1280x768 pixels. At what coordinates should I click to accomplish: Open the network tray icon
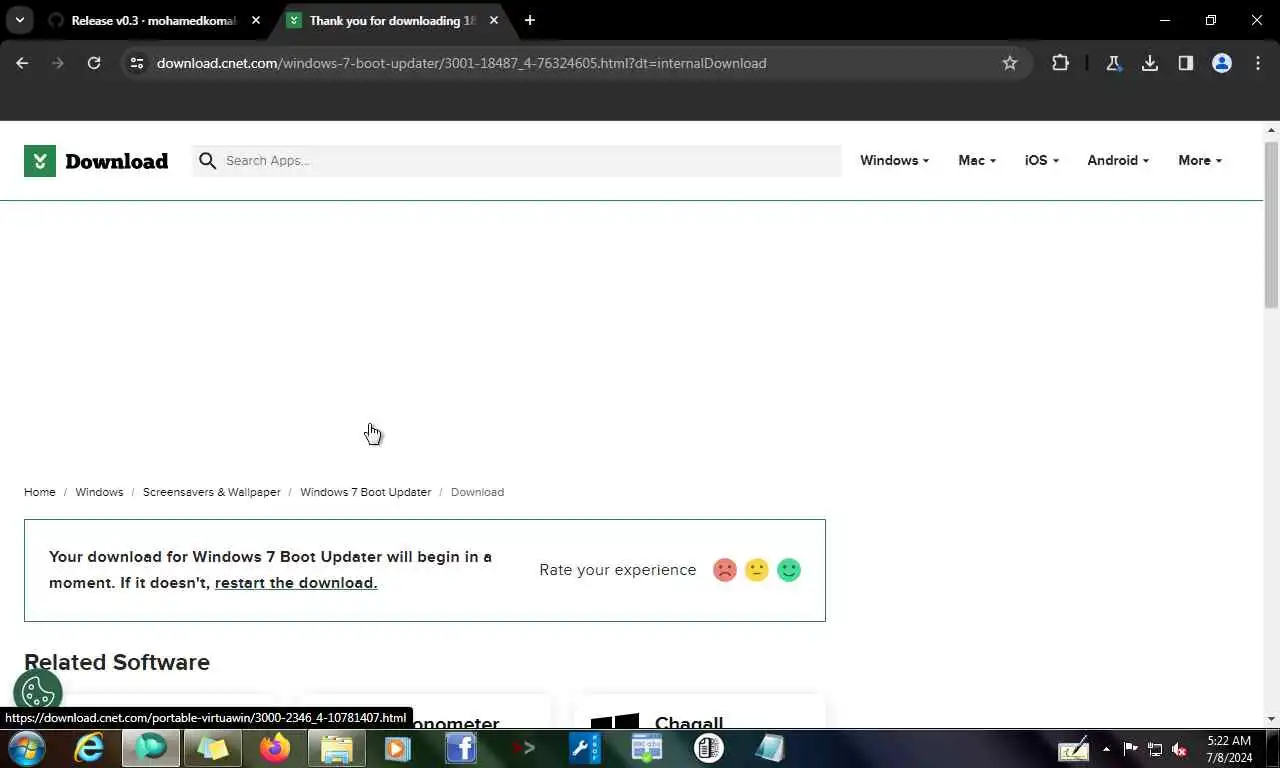(x=1155, y=748)
